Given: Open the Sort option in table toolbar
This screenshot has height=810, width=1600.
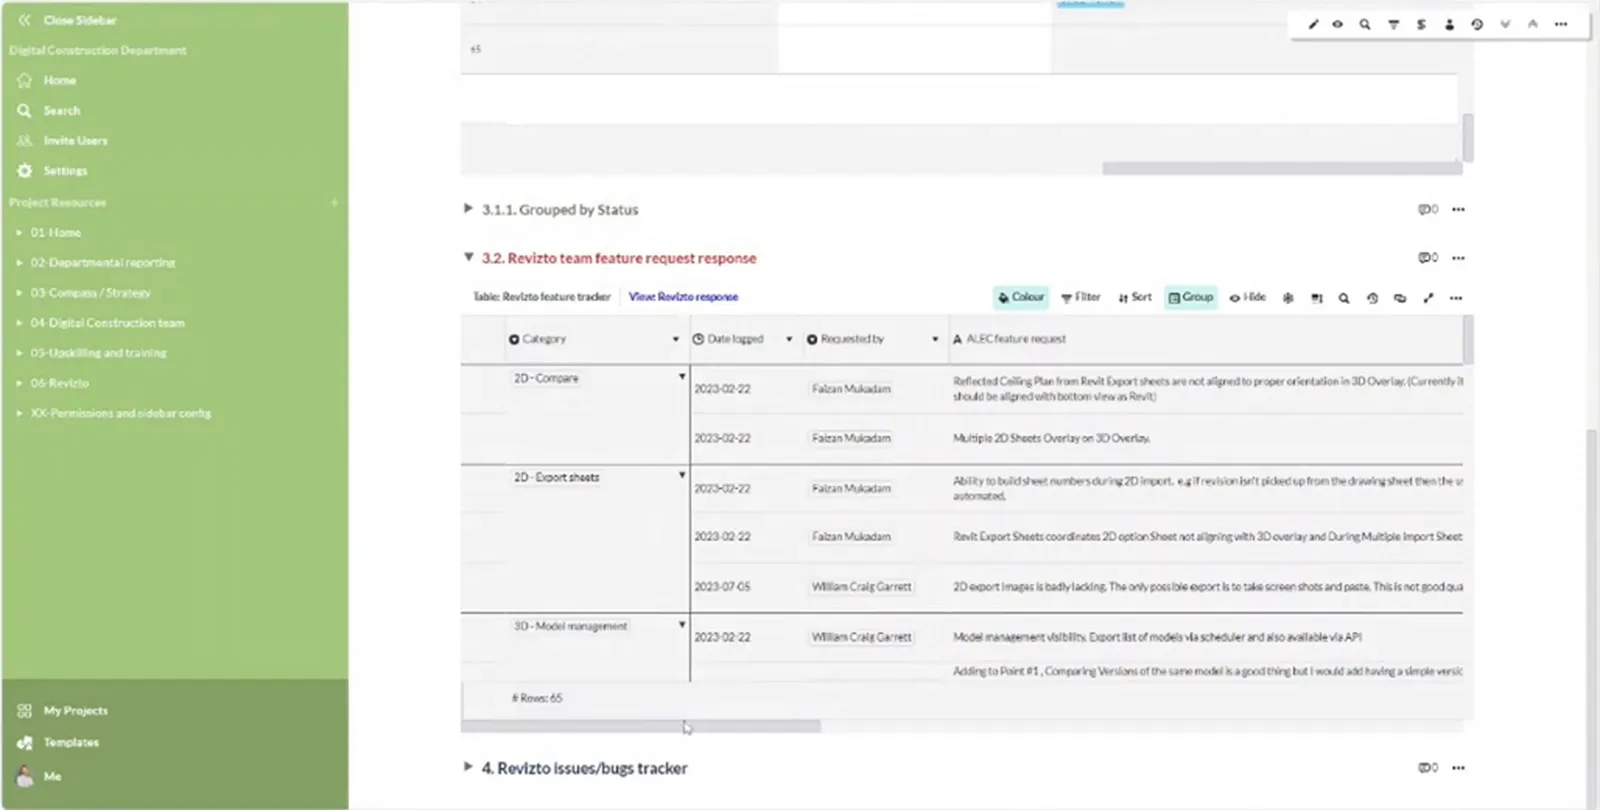Looking at the screenshot, I should click(1135, 297).
